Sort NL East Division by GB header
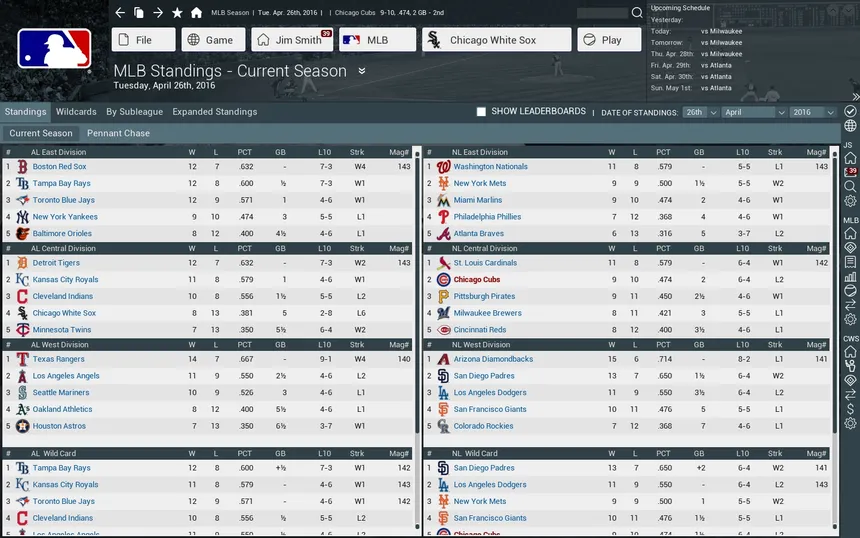The image size is (860, 538). tap(699, 152)
